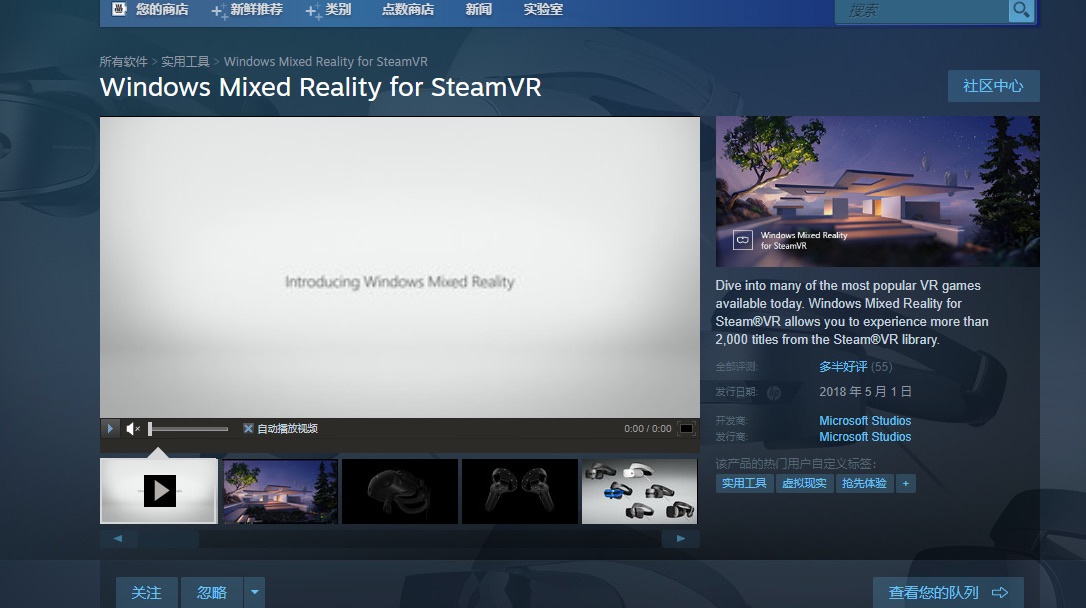Viewport: 1086px width, 608px height.
Task: Enter fullscreen video mode
Action: tap(686, 429)
